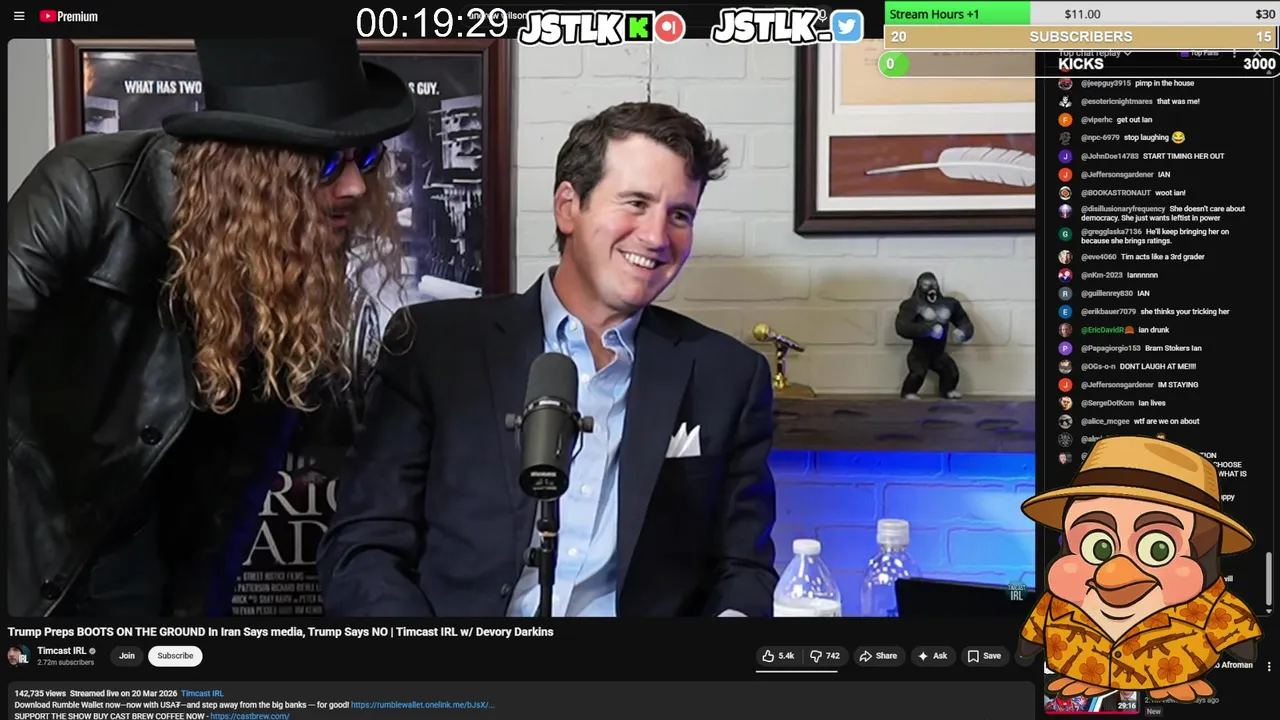Open the castbrew.com link

point(250,716)
